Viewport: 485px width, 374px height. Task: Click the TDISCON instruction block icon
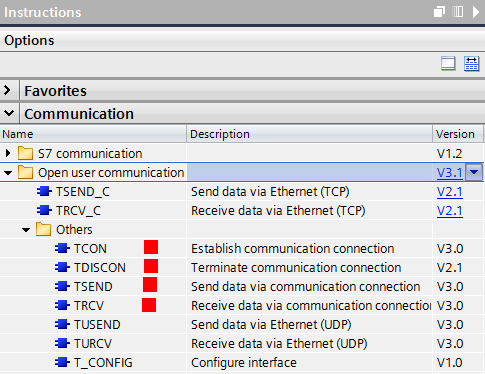pos(62,267)
